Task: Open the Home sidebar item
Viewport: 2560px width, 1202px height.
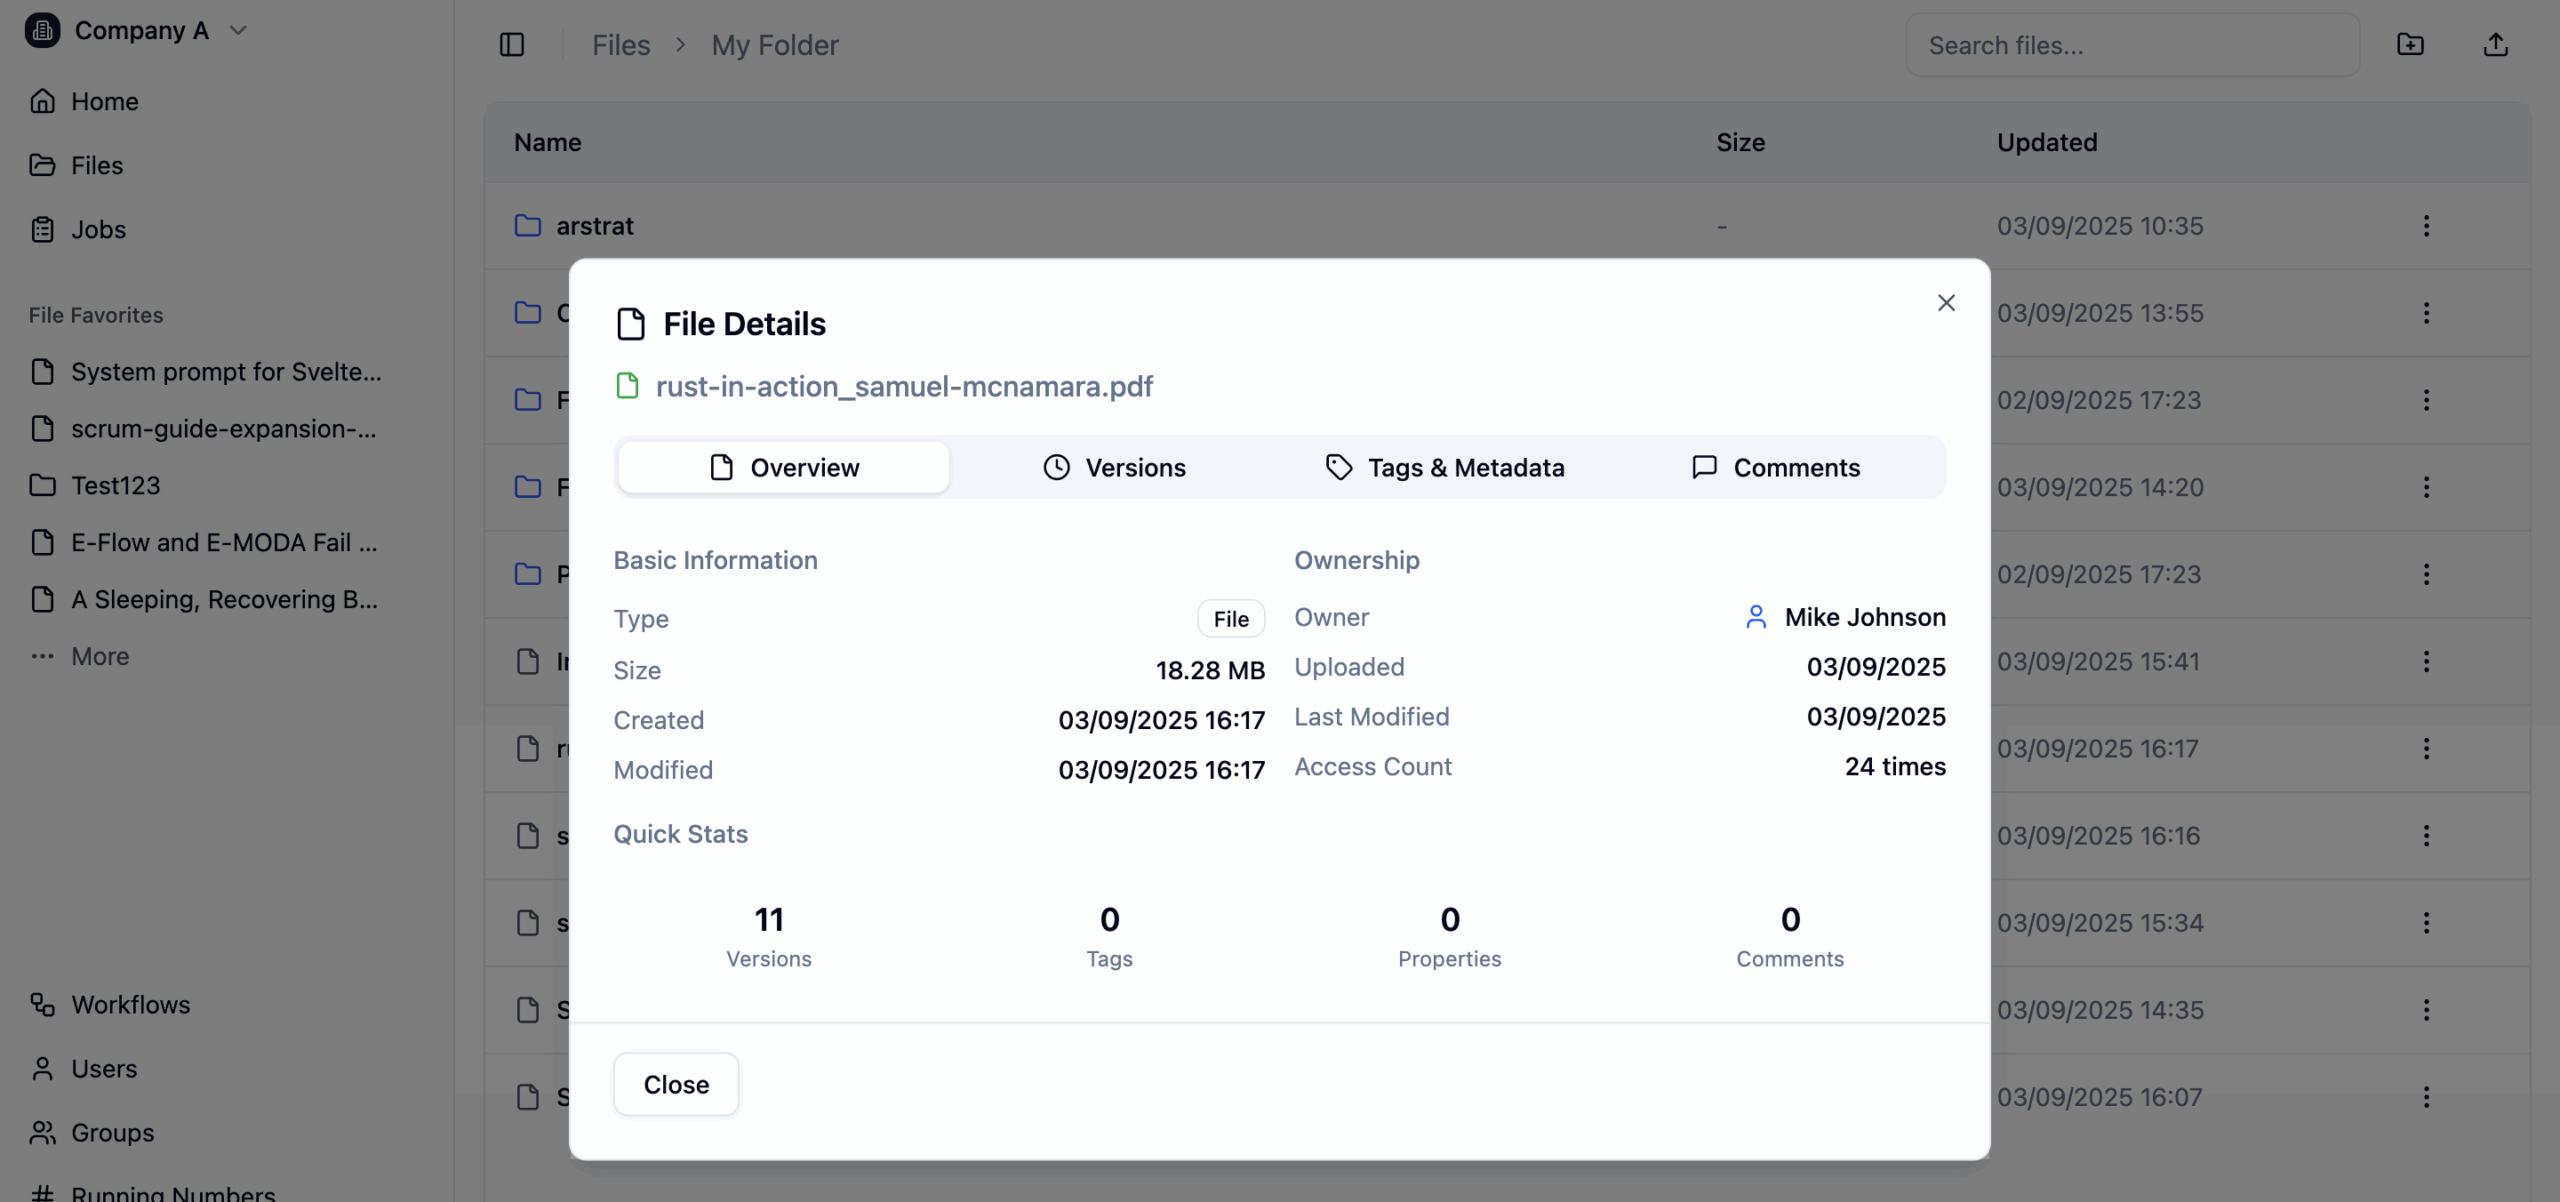Action: (x=104, y=101)
